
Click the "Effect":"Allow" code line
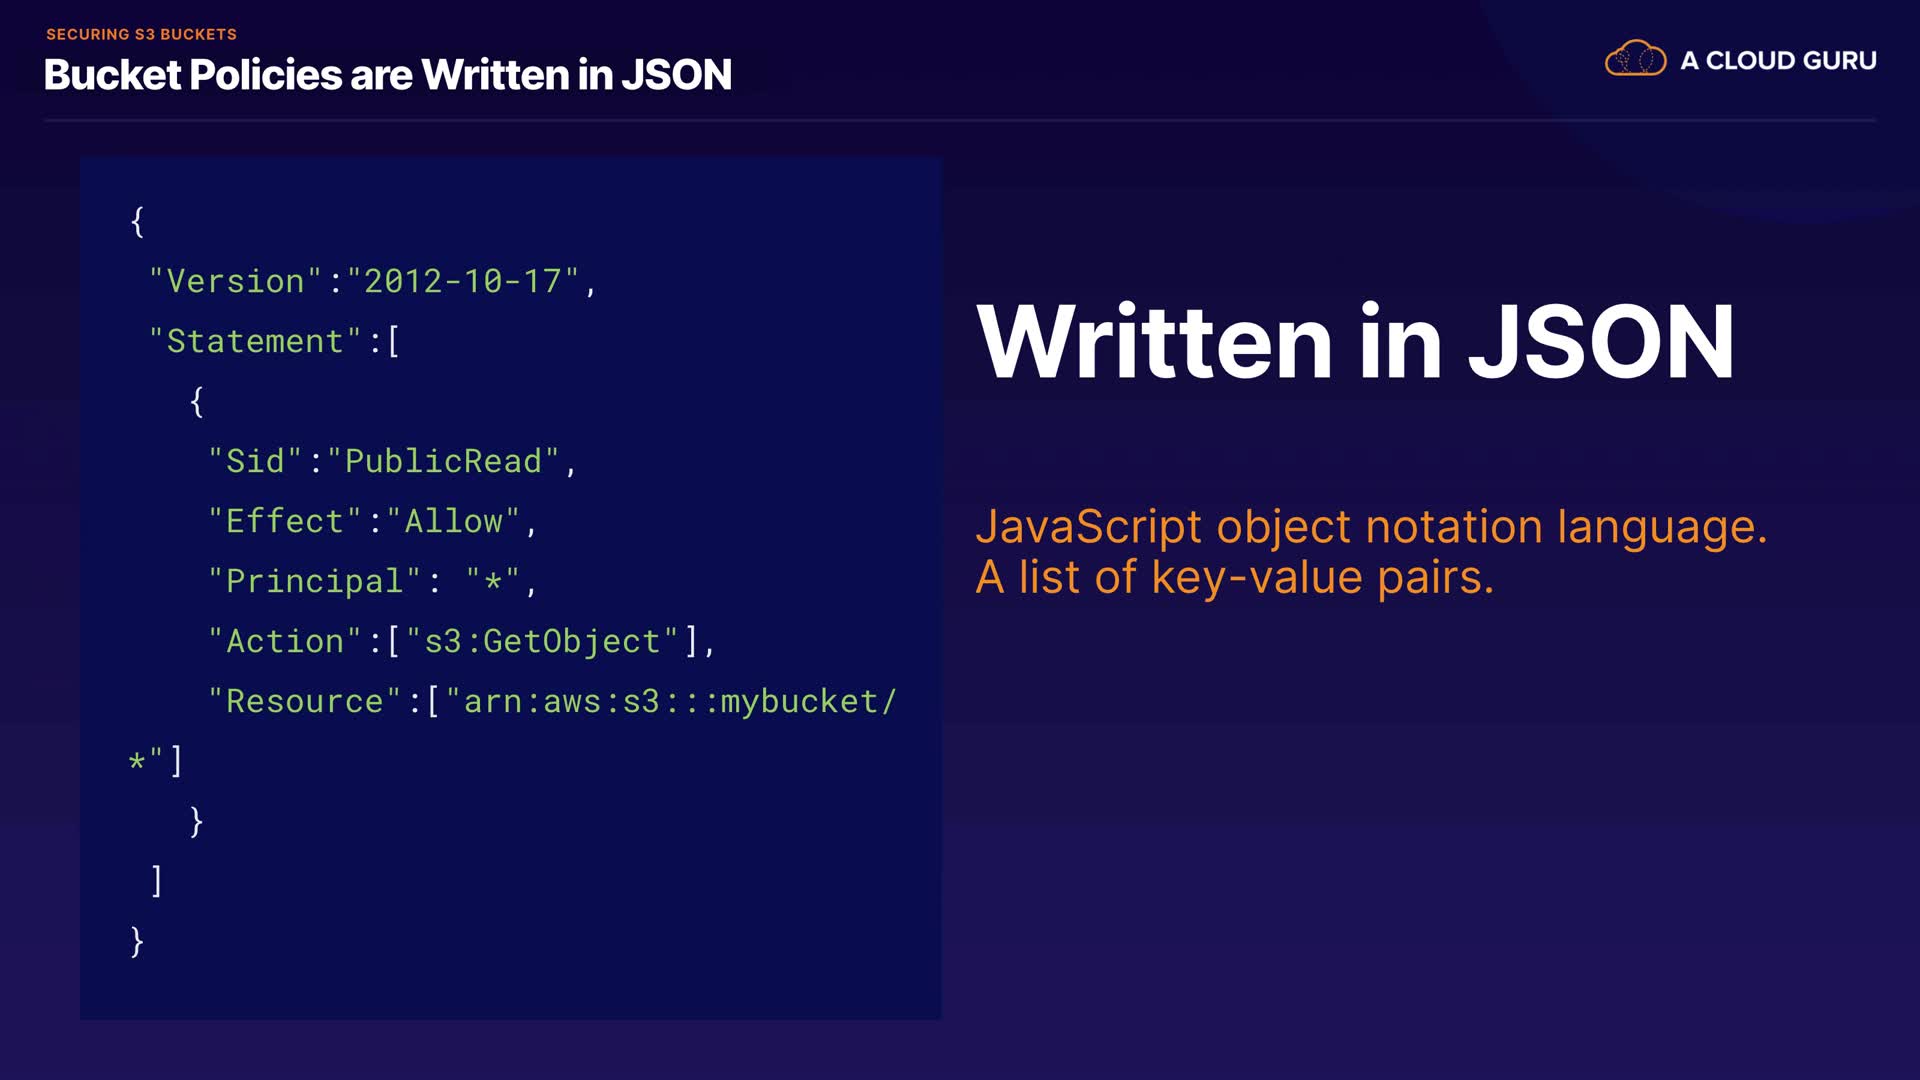(372, 521)
